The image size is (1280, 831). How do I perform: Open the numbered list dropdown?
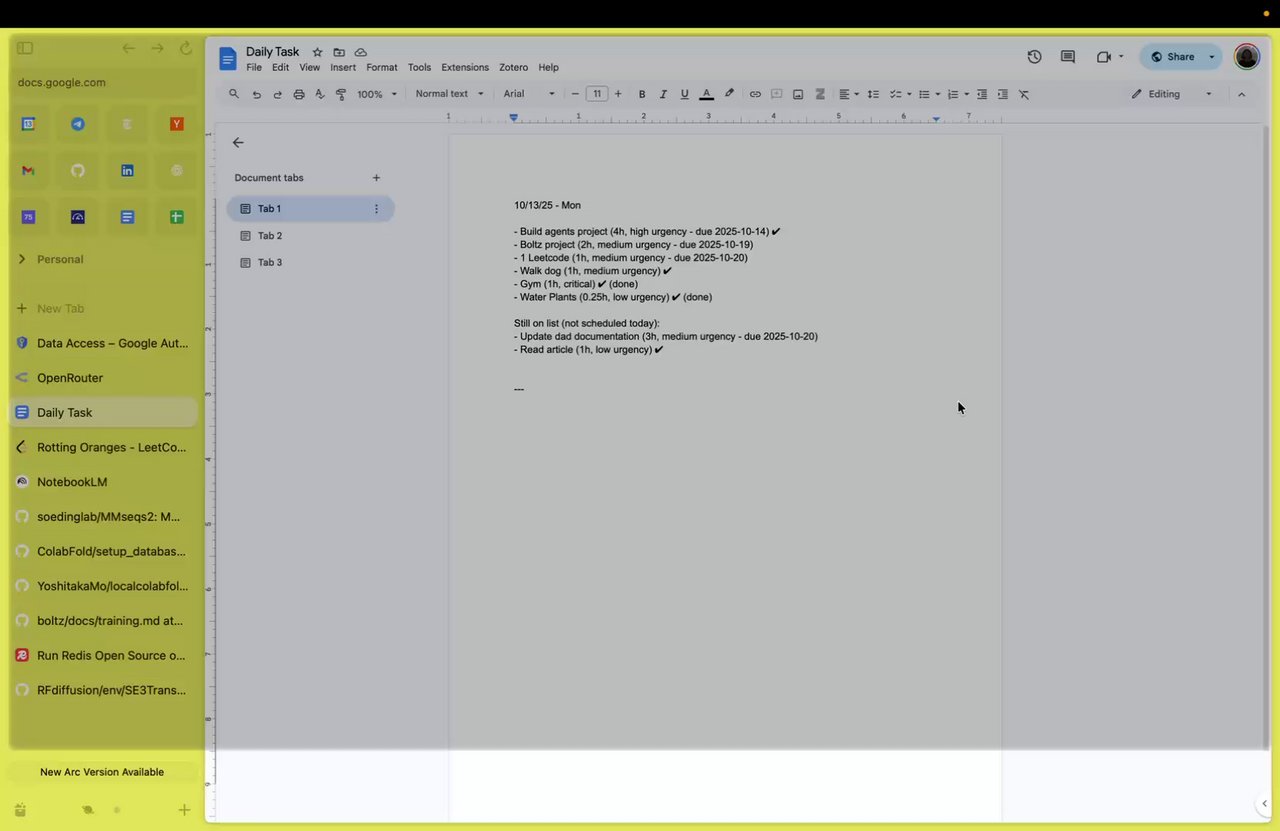[958, 94]
